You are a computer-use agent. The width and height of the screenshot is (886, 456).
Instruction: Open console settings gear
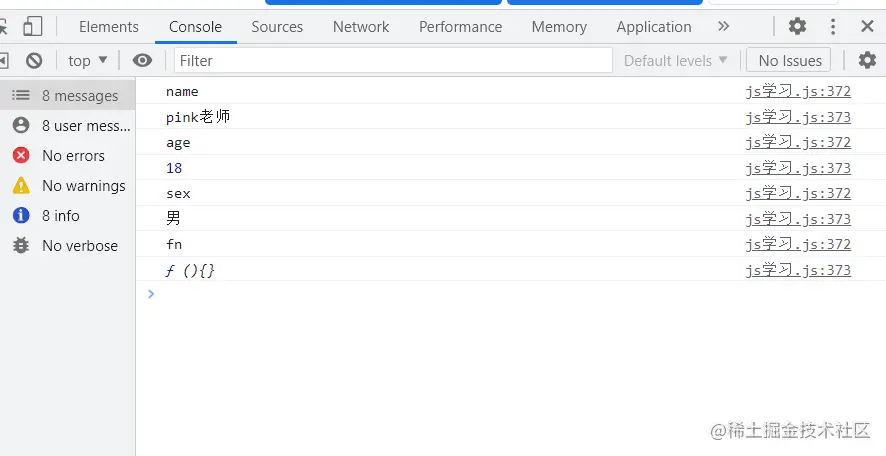tap(867, 60)
